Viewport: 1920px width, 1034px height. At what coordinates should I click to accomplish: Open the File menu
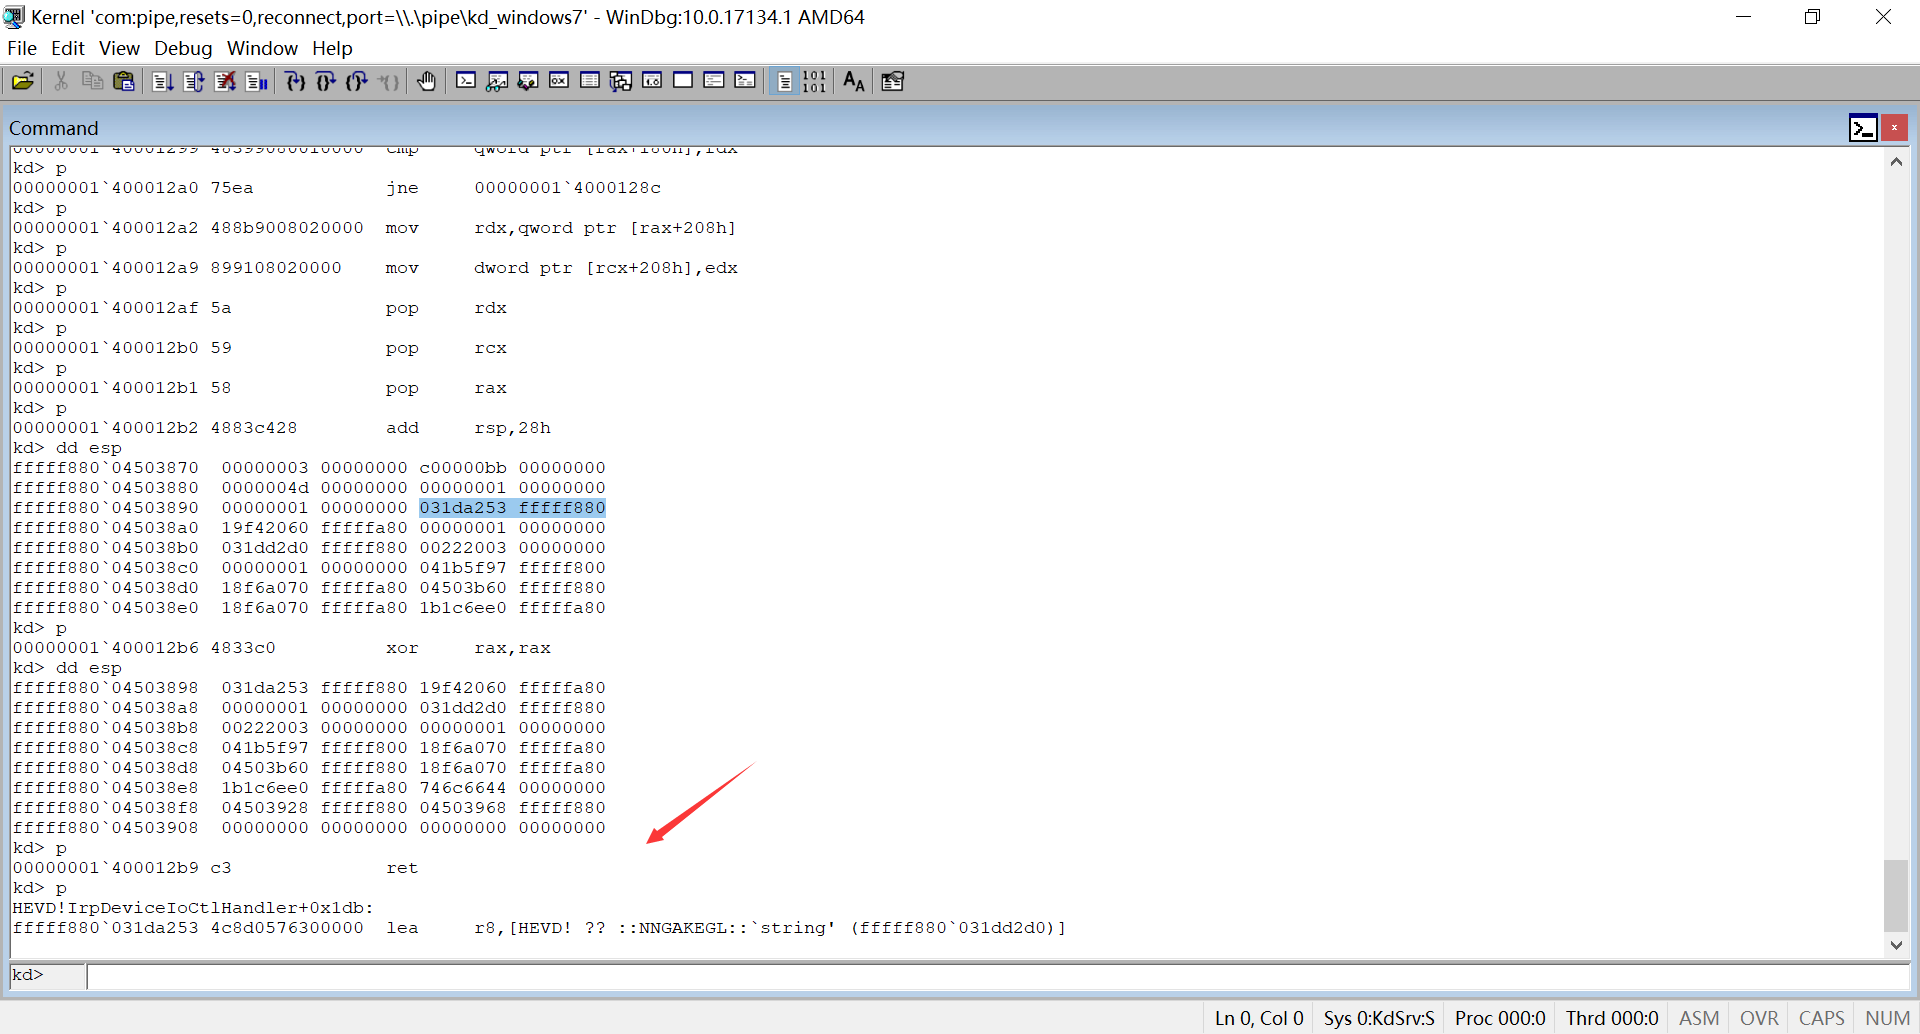coord(22,48)
